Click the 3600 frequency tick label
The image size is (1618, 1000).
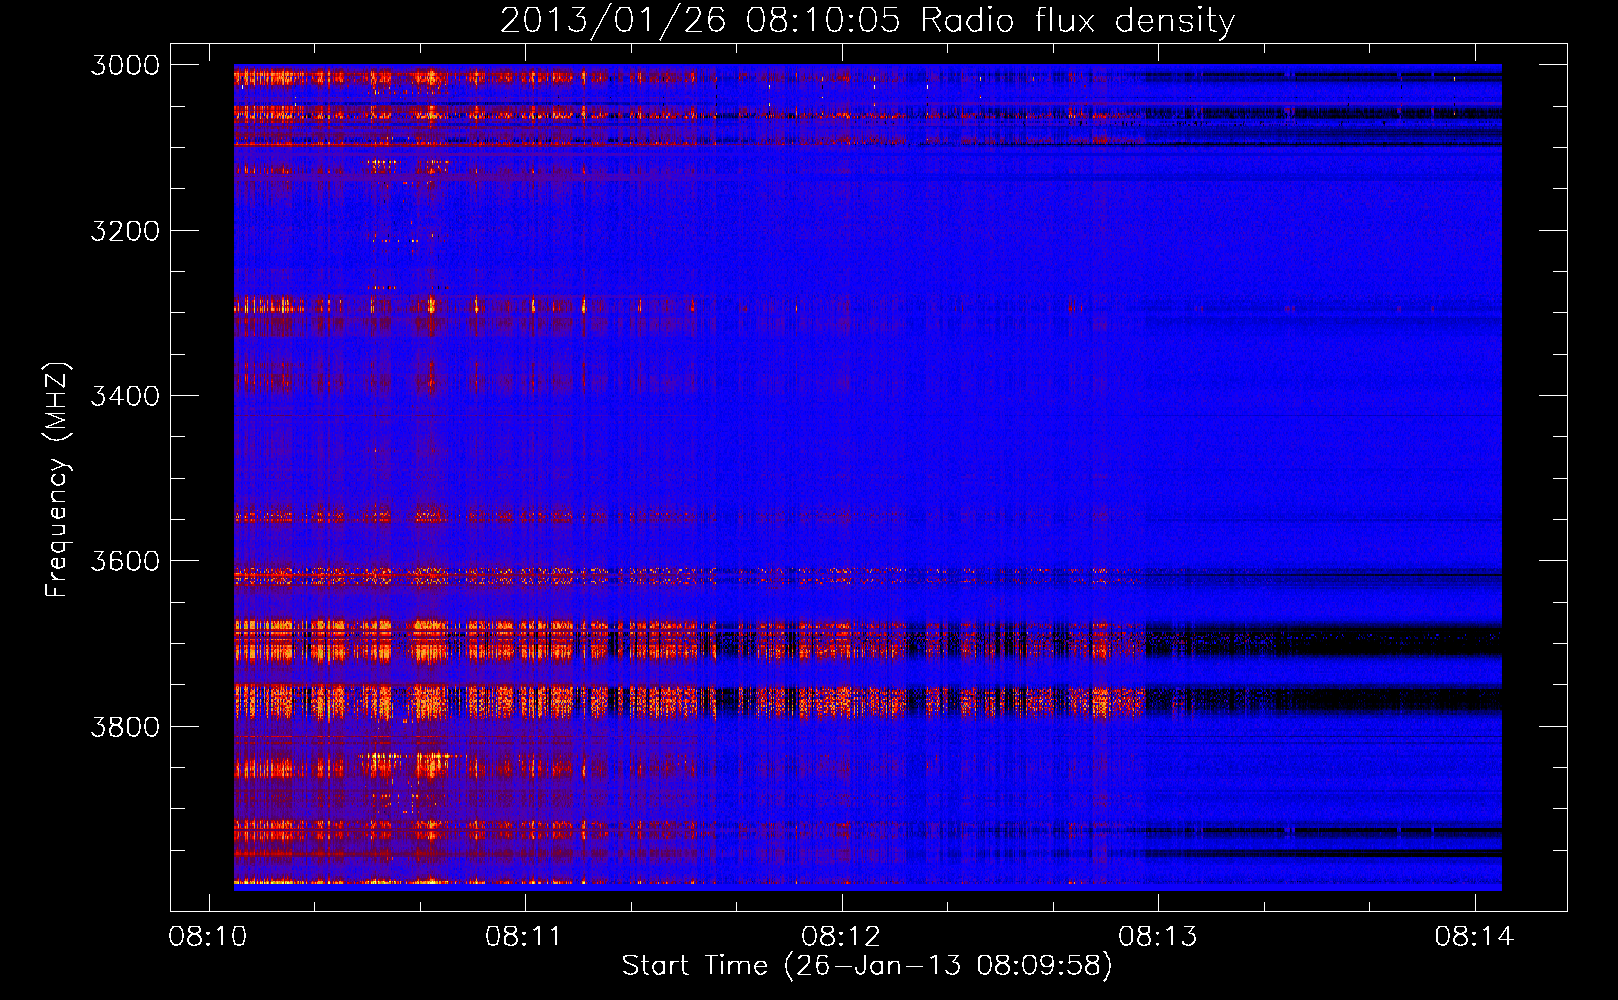[x=125, y=561]
